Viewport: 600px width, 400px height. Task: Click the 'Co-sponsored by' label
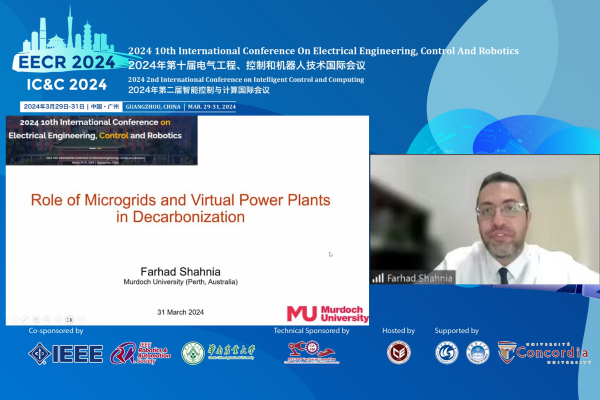[x=56, y=331]
